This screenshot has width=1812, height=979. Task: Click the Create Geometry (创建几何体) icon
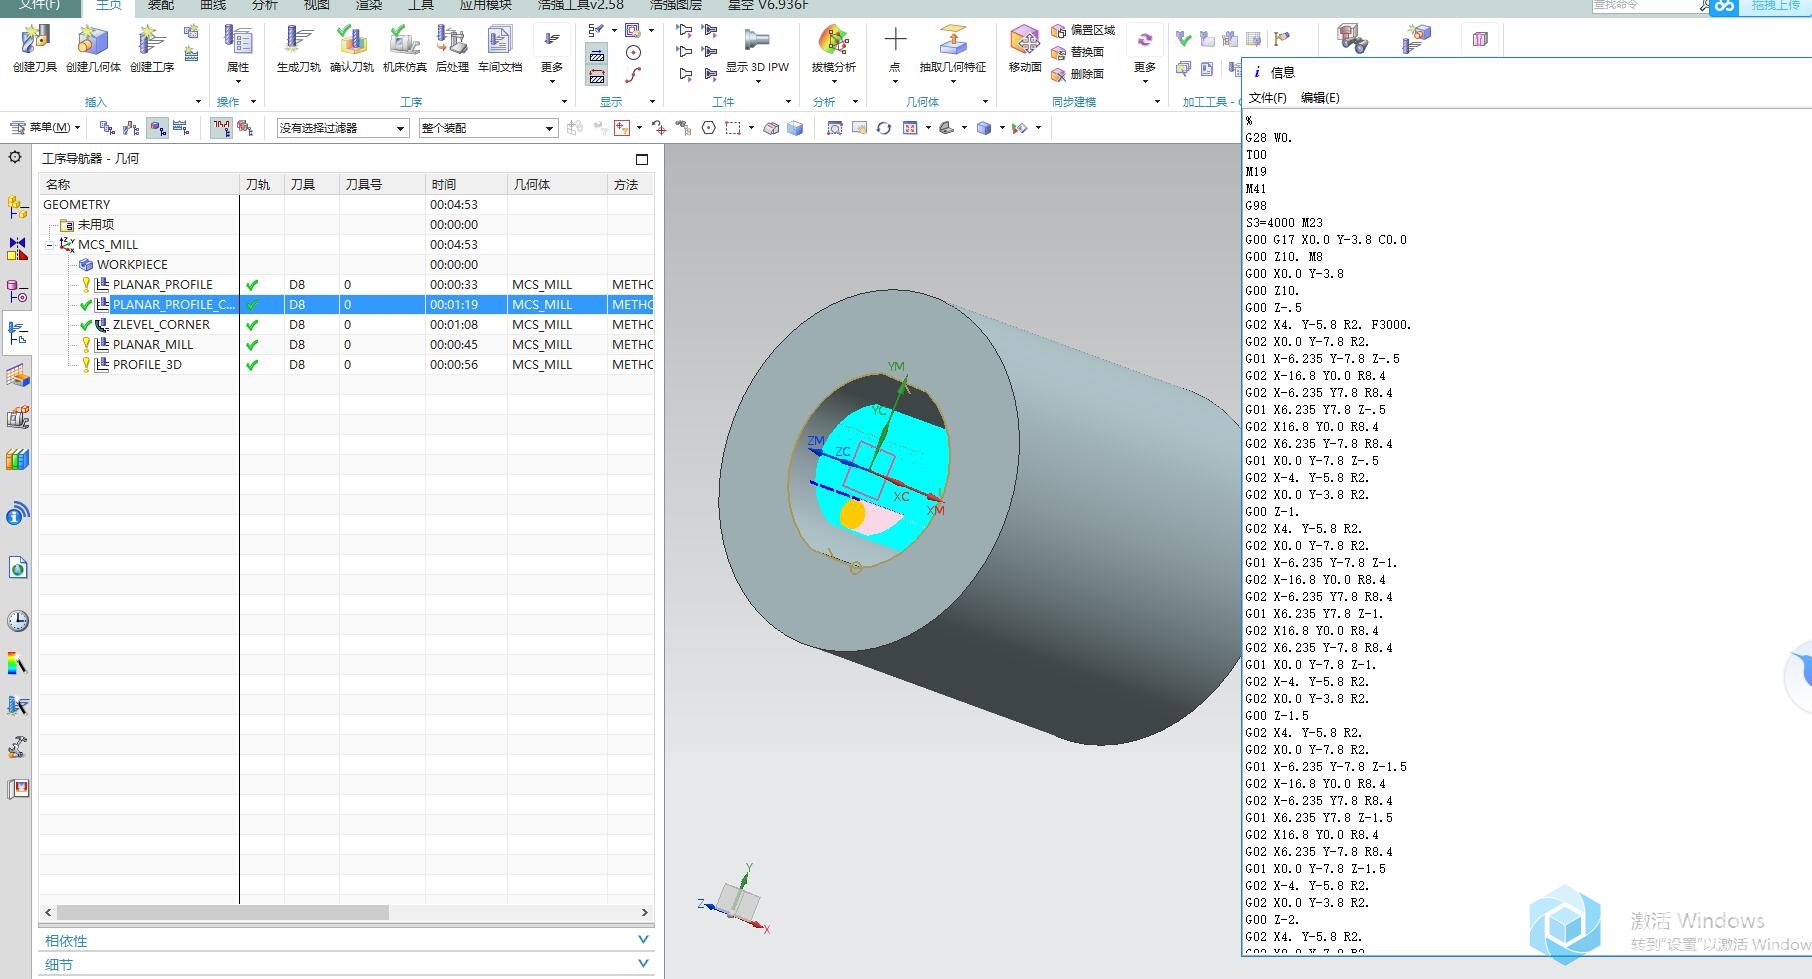click(93, 48)
